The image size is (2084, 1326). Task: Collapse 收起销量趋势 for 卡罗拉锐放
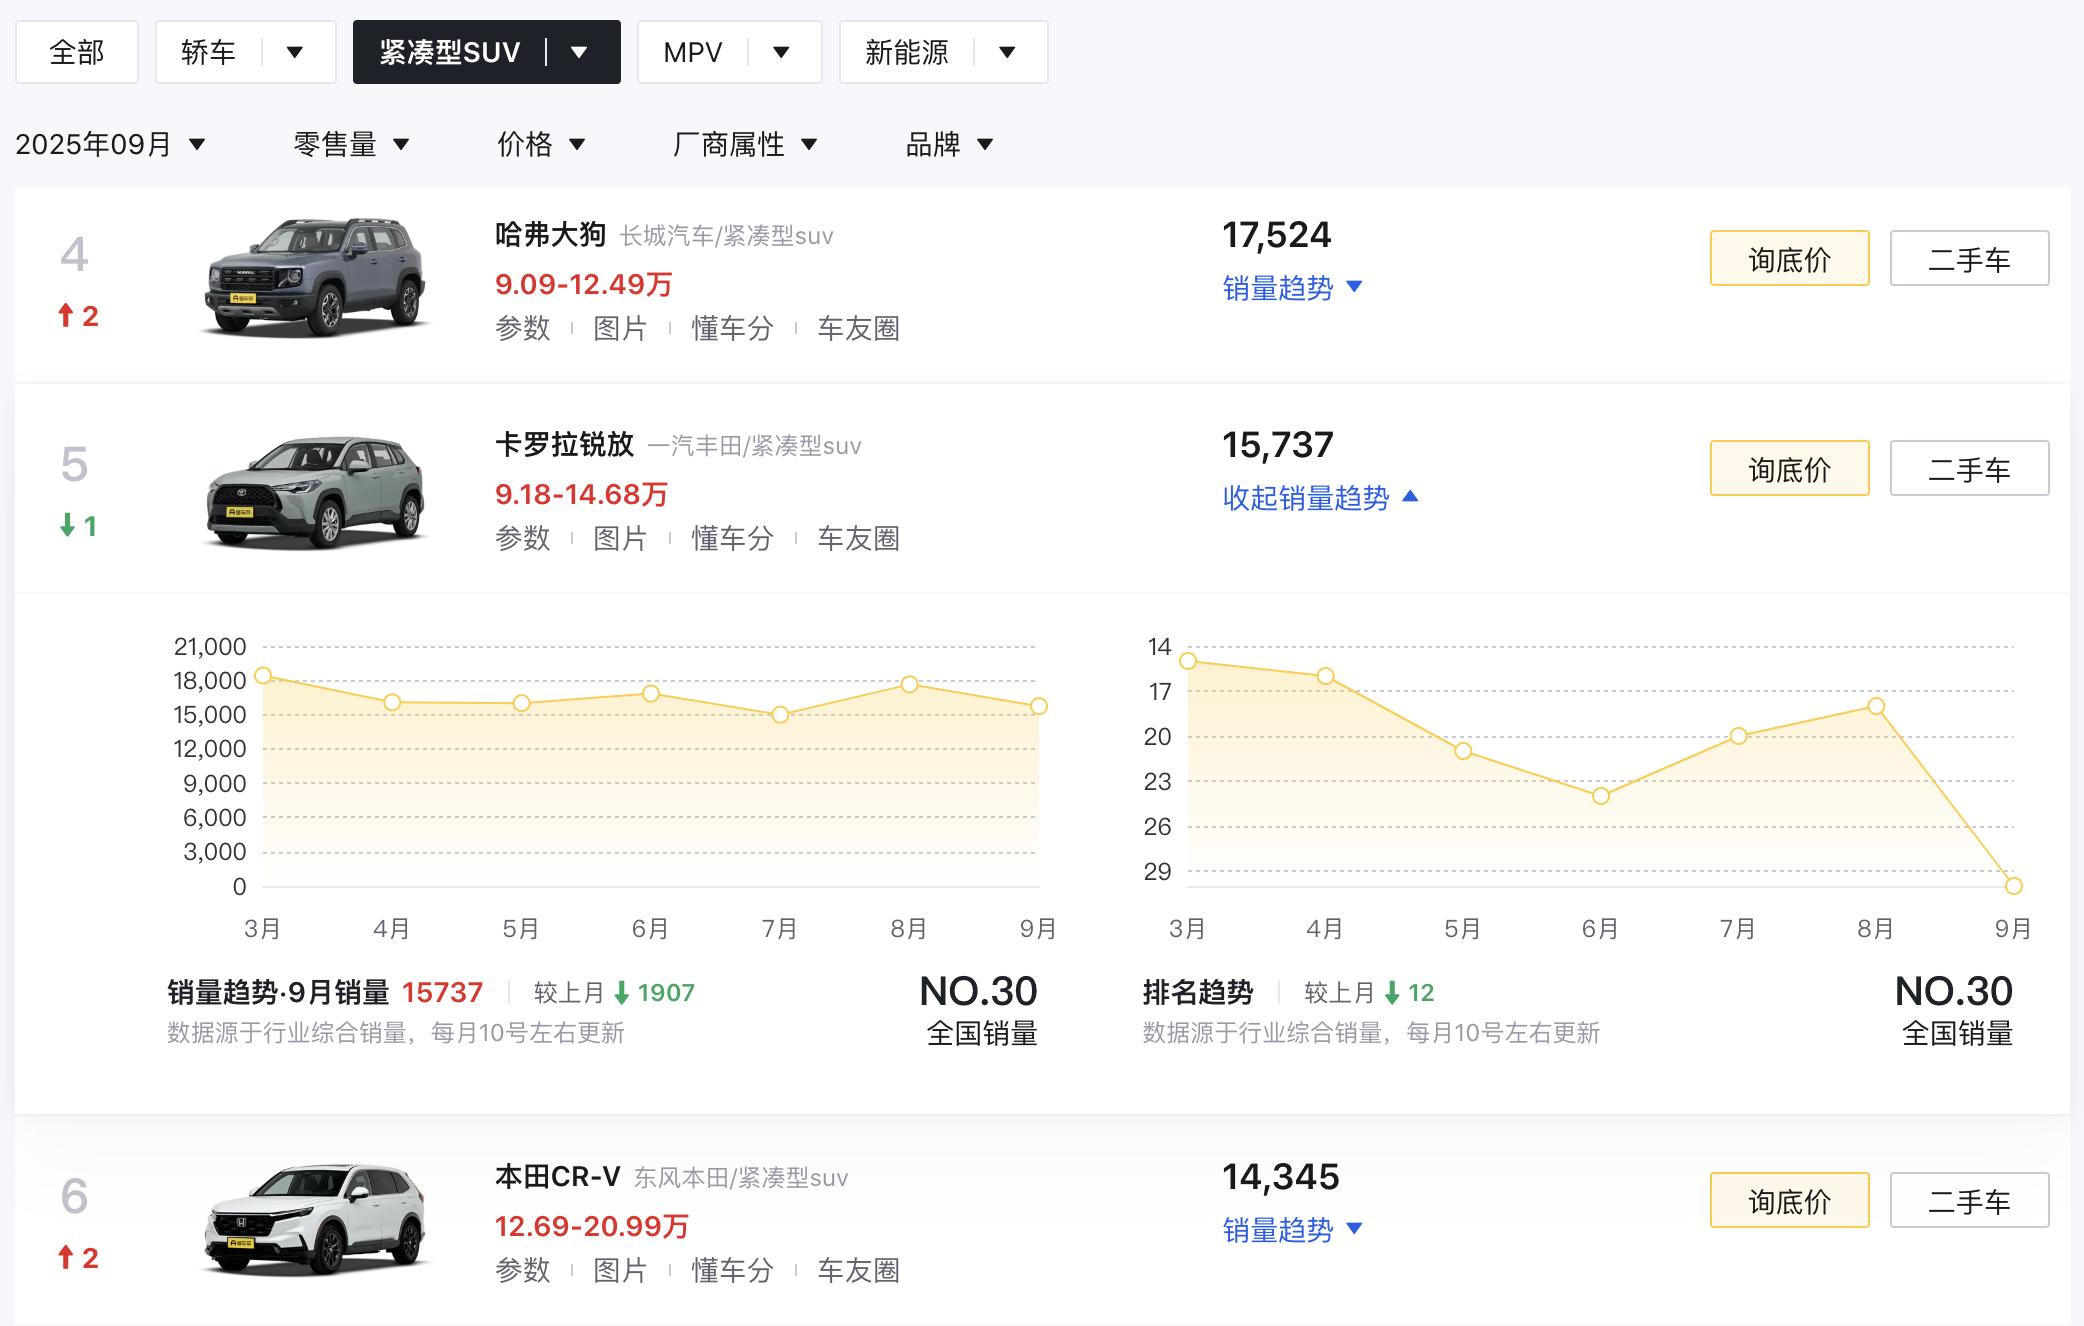pos(1320,498)
